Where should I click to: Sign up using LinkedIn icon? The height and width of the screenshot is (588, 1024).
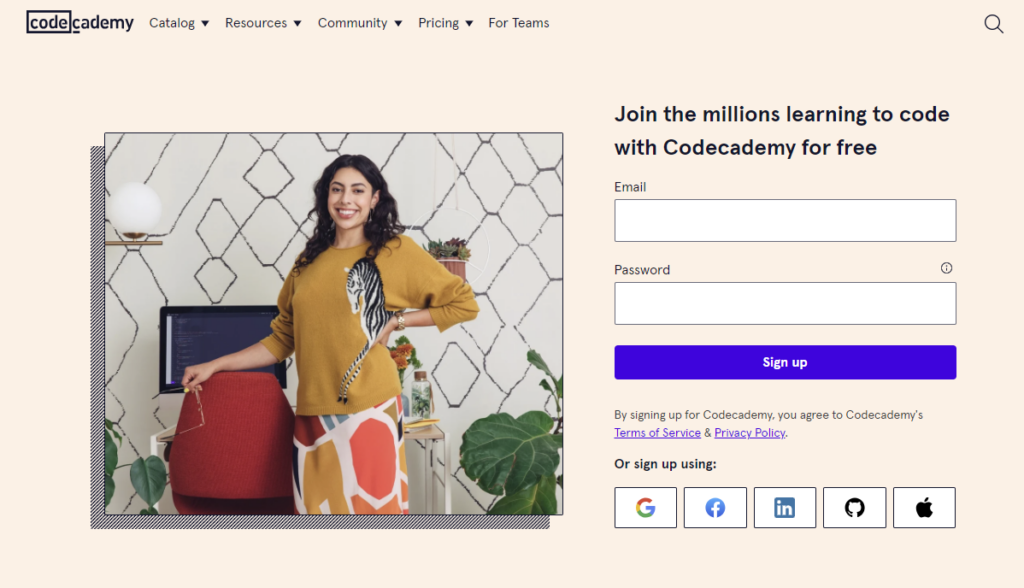pyautogui.click(x=785, y=508)
